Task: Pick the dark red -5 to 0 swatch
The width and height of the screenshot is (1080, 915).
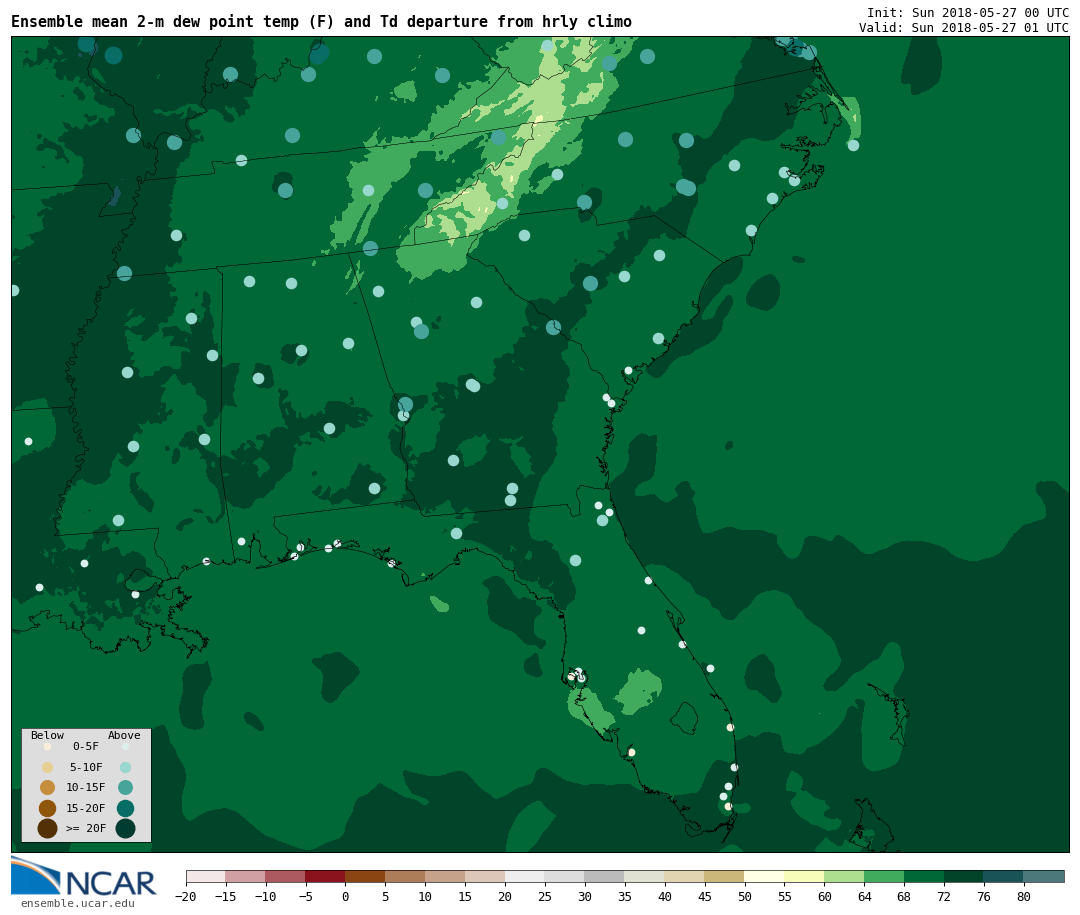Action: [x=325, y=877]
